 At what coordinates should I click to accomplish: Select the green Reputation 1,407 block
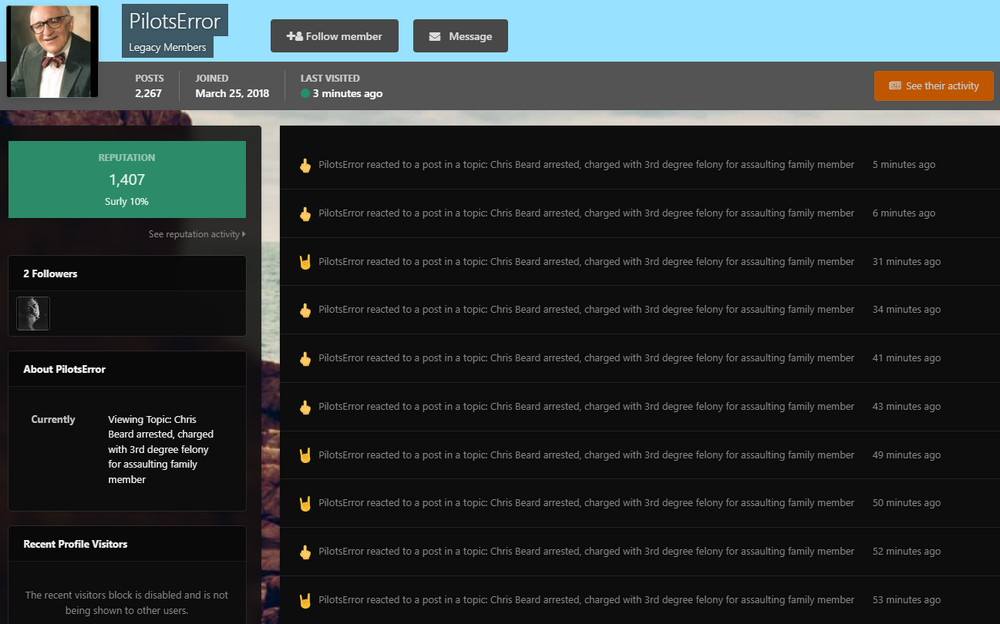click(x=127, y=179)
